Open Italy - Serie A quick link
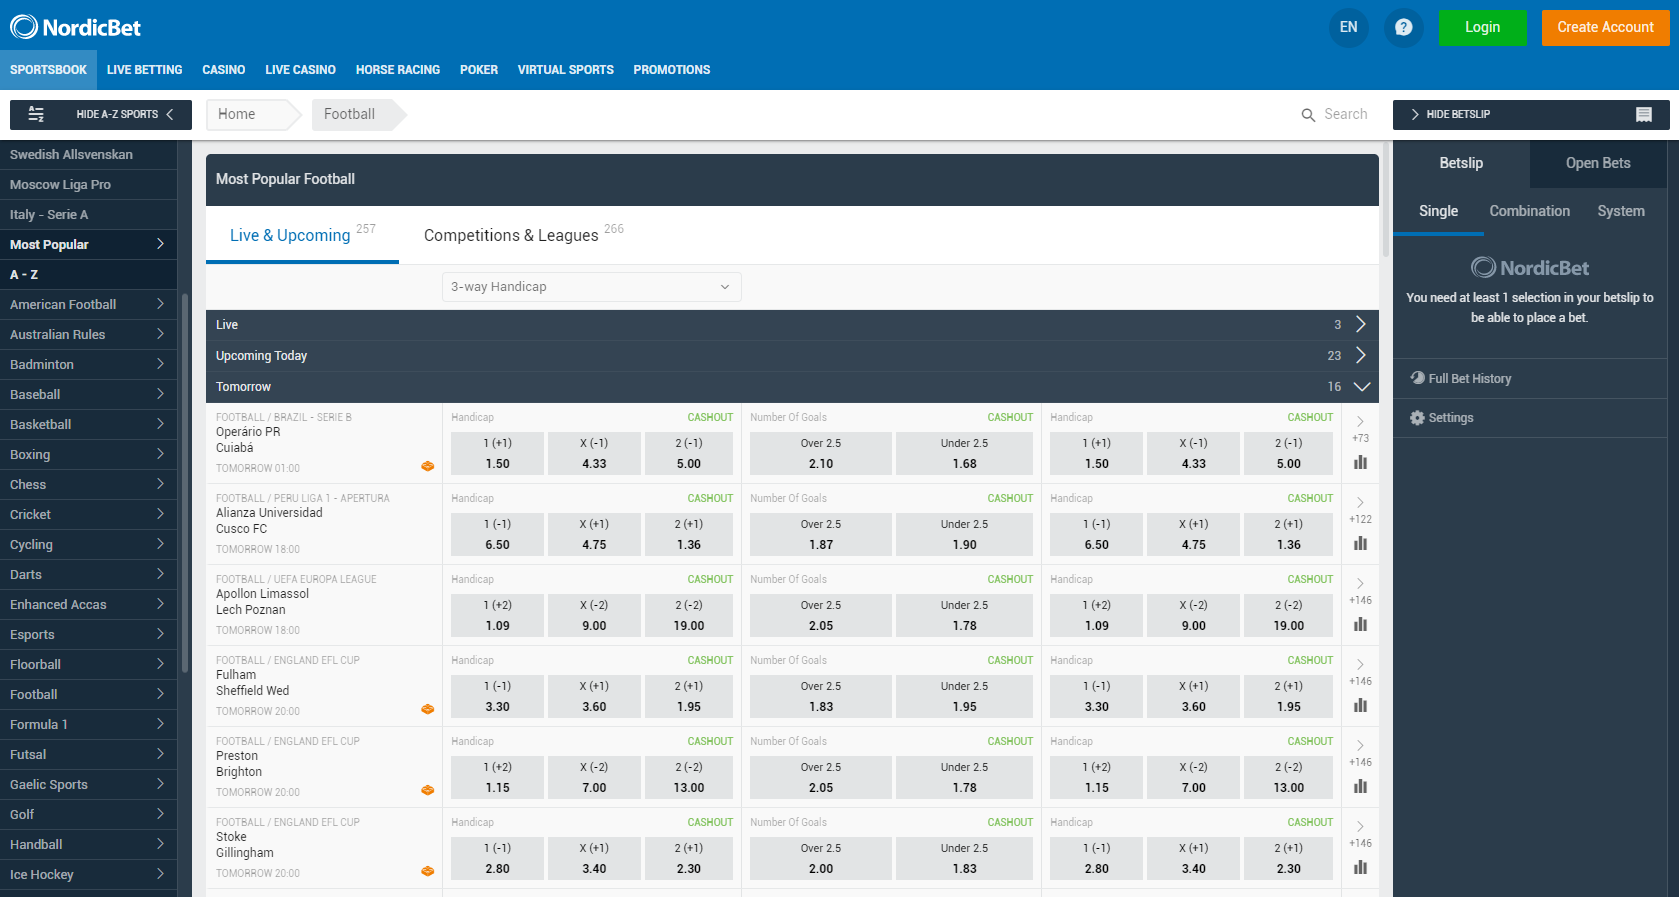1679x897 pixels. coord(88,215)
